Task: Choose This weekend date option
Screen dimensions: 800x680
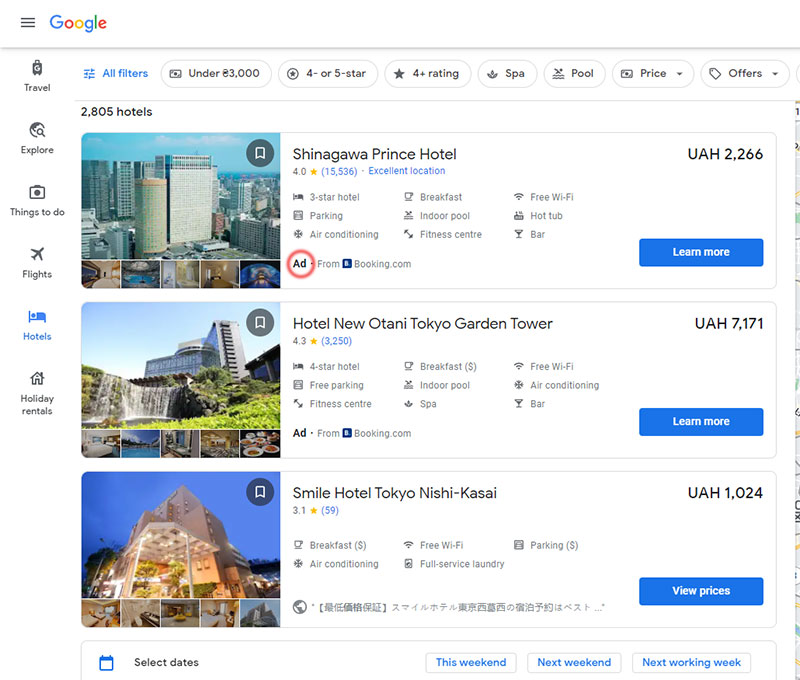Action: [471, 662]
